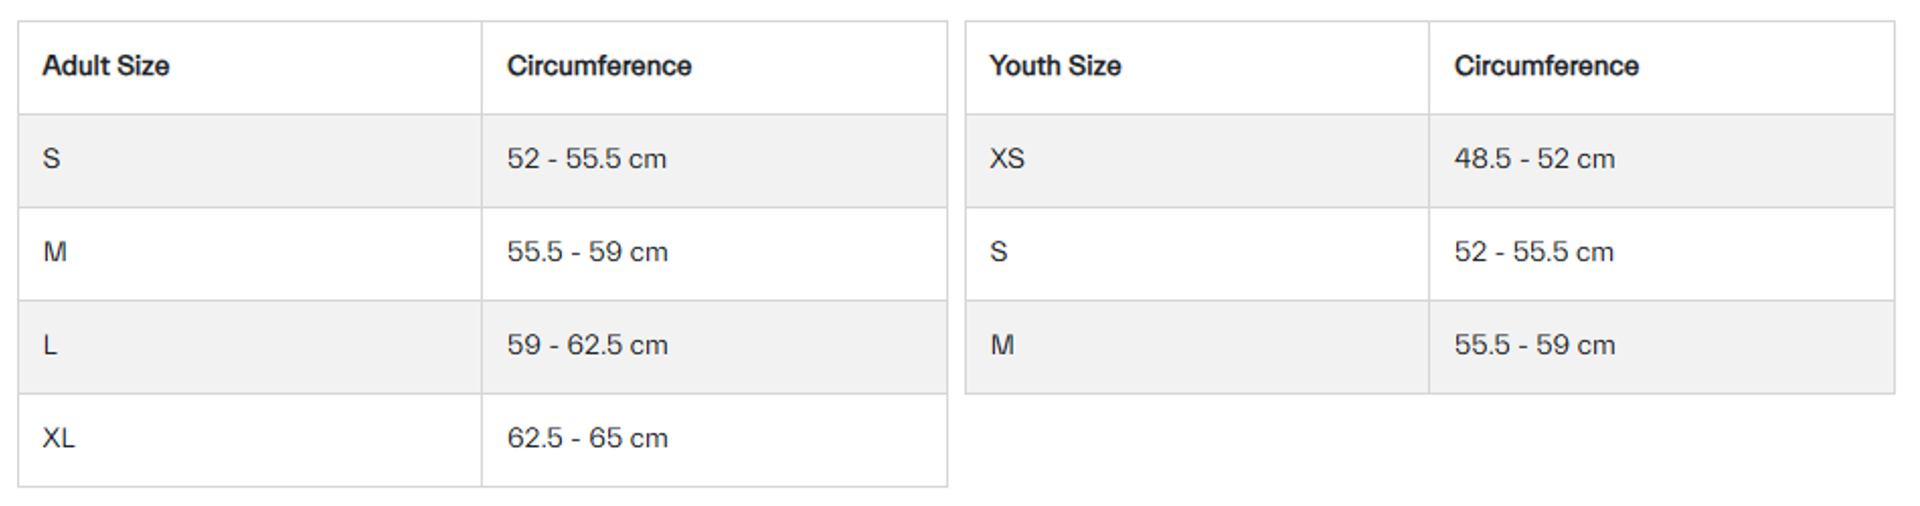This screenshot has width=1920, height=506.
Task: Select the adult 52 - 55.5 cm value
Action: click(587, 159)
